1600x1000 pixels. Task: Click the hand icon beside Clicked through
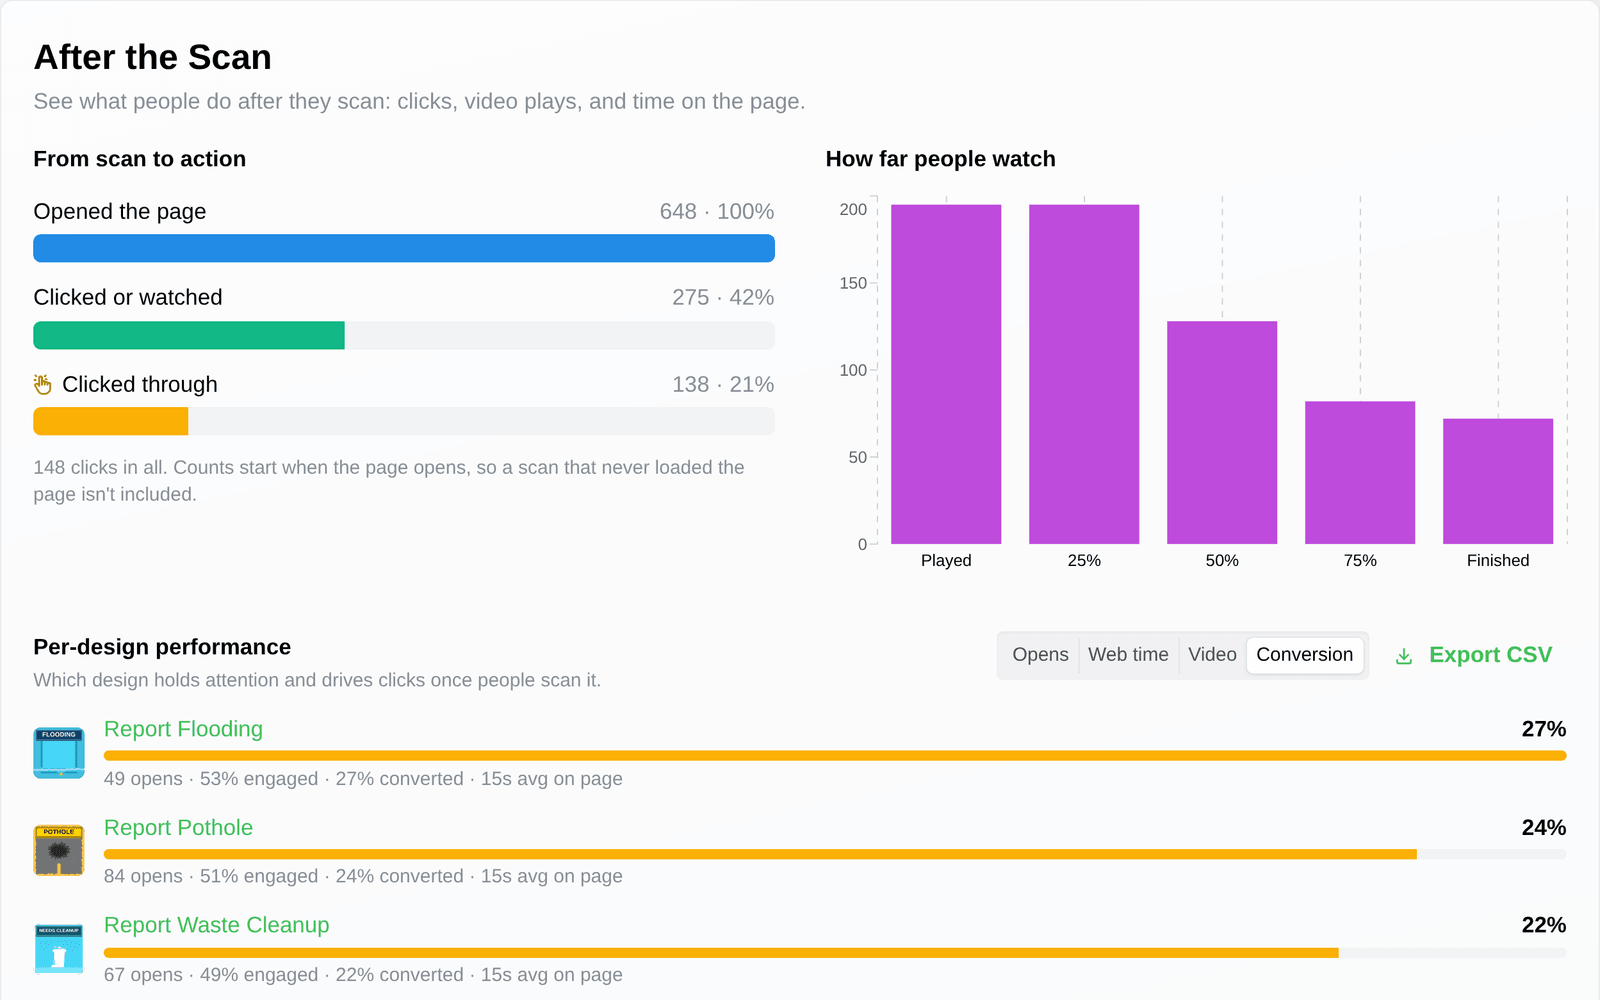(43, 384)
